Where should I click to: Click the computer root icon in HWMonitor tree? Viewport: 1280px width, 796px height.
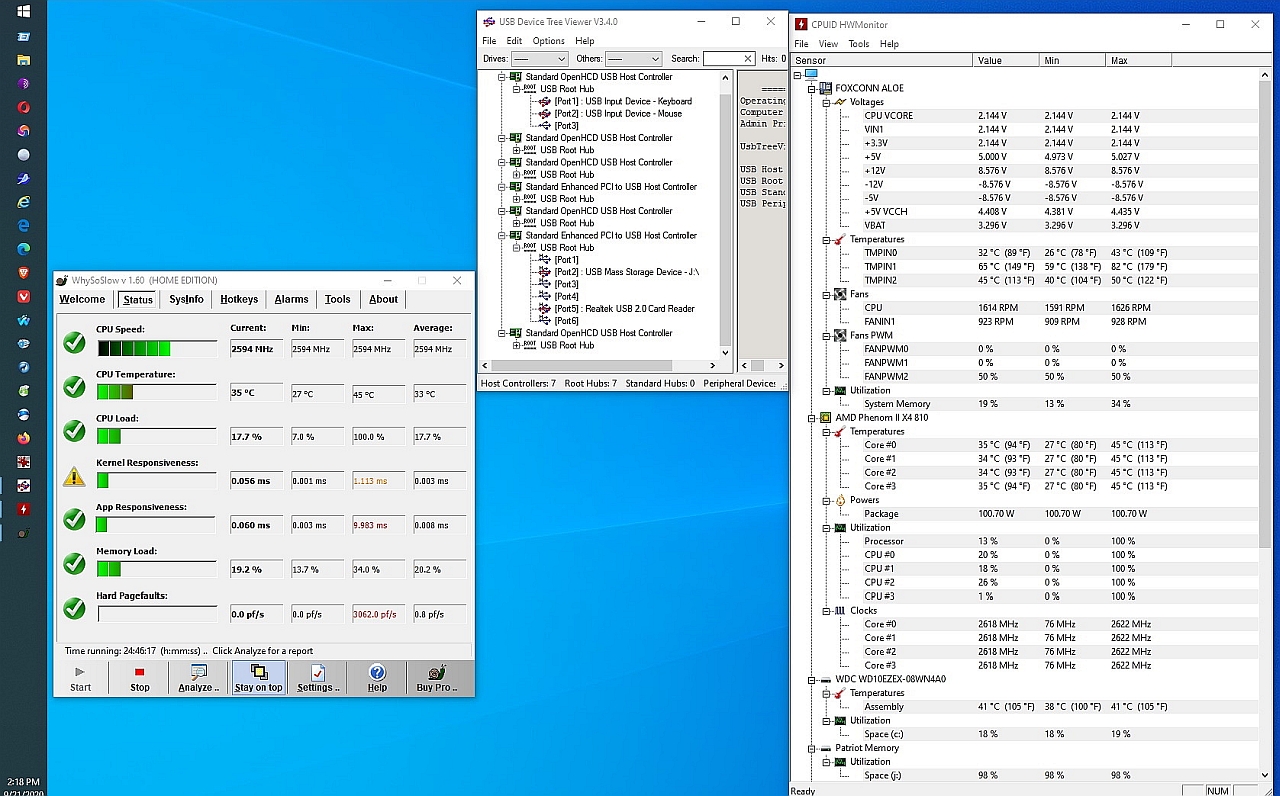(811, 74)
